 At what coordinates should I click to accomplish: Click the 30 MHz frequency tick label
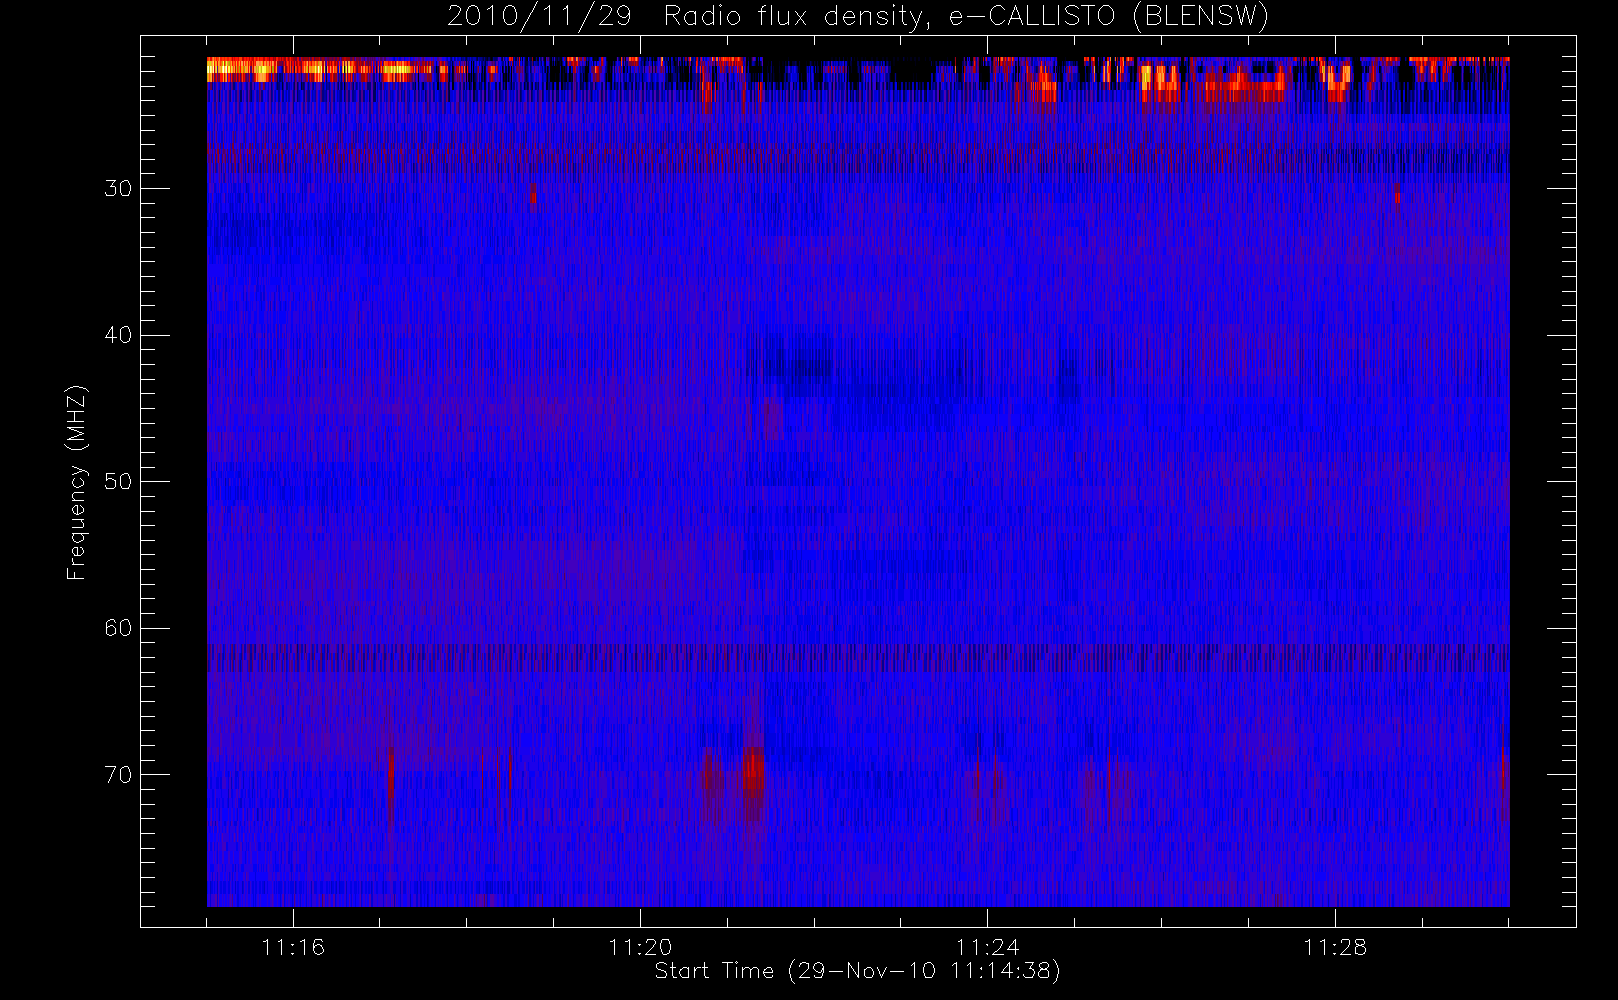118,188
